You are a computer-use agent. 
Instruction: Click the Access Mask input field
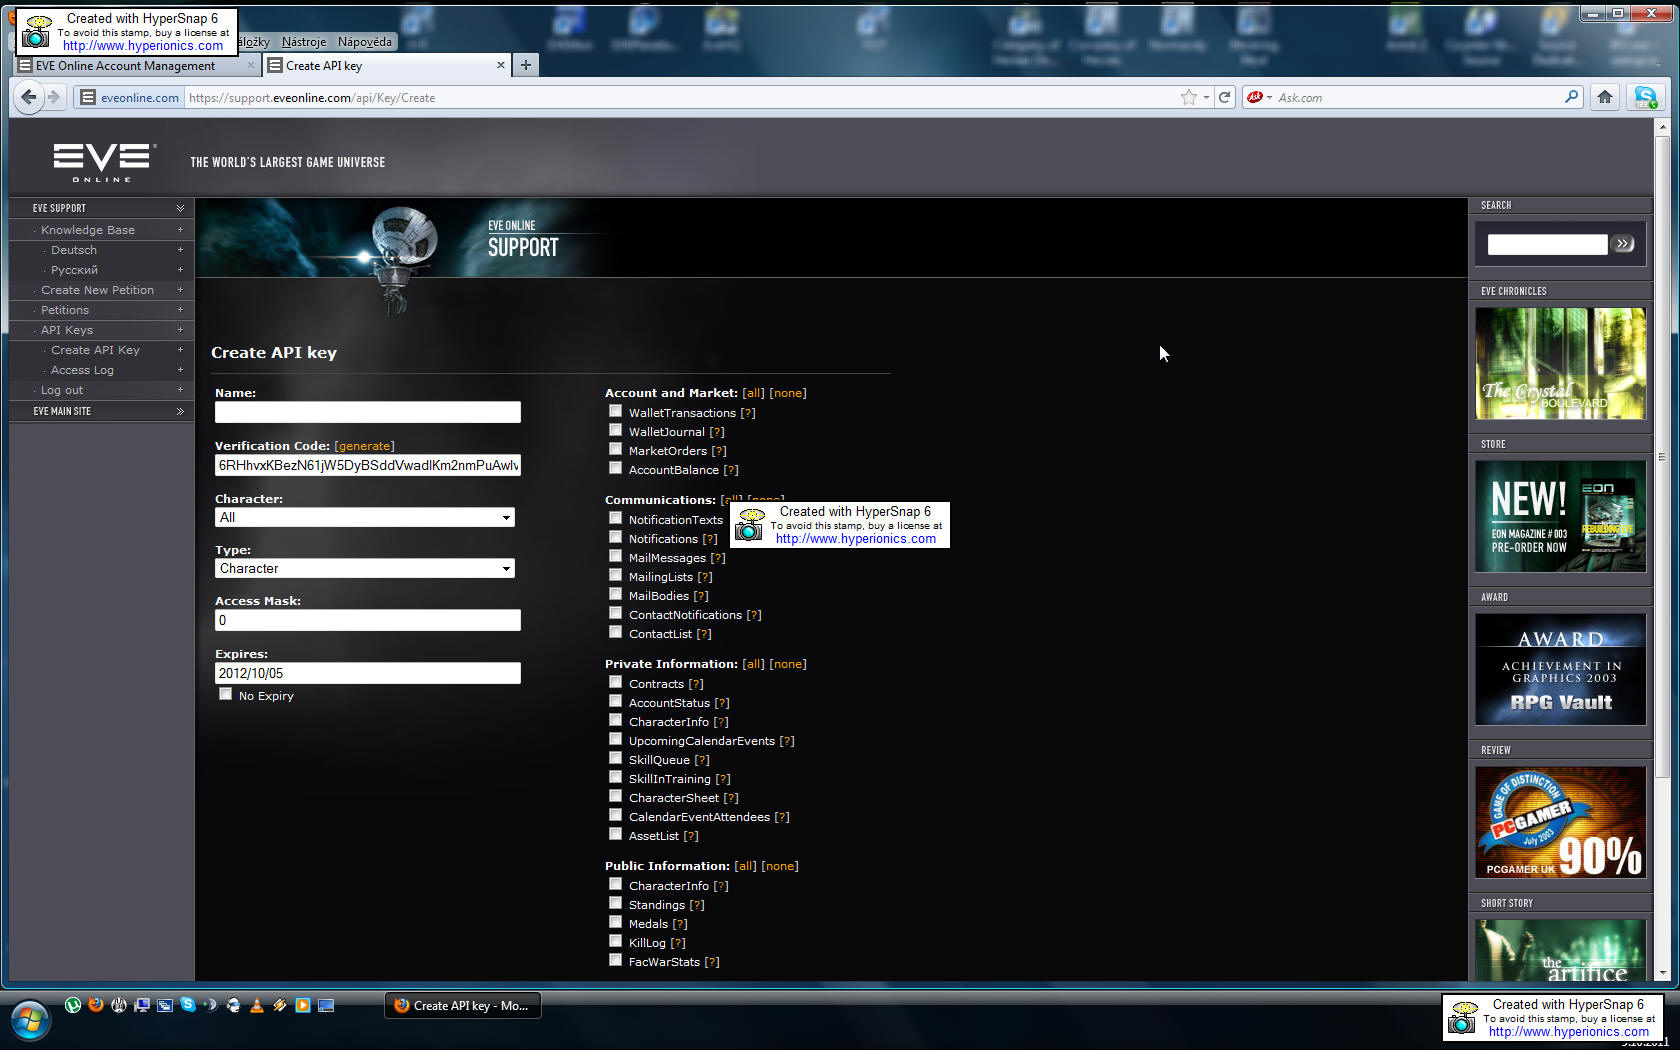click(368, 620)
